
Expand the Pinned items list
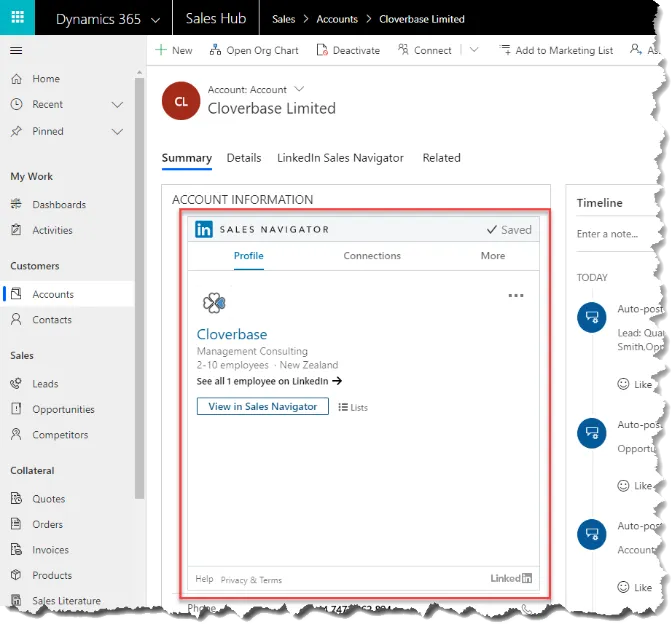(x=117, y=131)
